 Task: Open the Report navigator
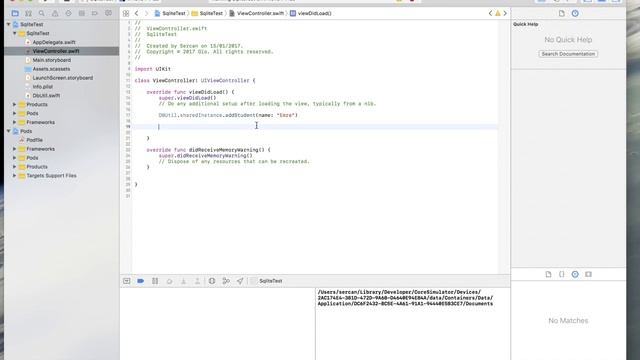pos(108,13)
